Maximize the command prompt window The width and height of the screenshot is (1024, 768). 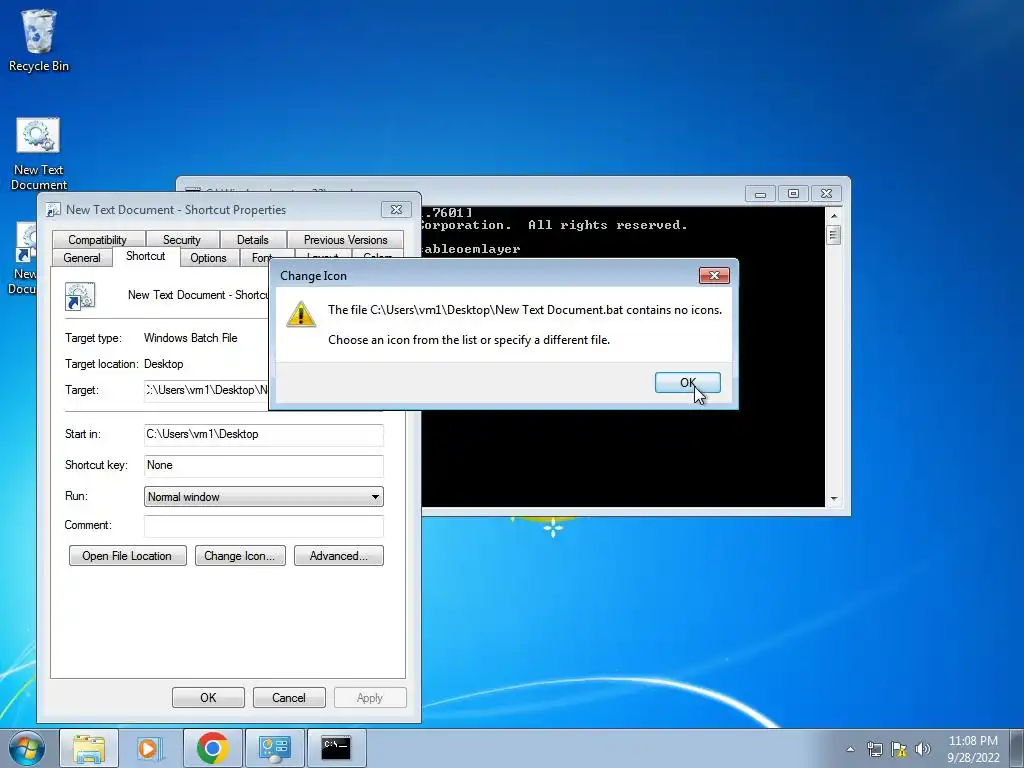(x=793, y=194)
